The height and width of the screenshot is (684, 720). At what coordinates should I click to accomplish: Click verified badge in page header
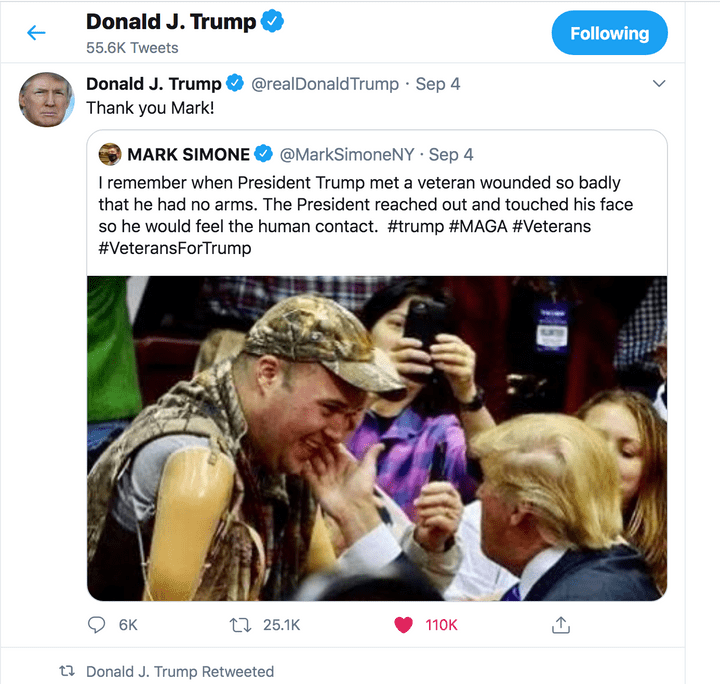pos(271,21)
